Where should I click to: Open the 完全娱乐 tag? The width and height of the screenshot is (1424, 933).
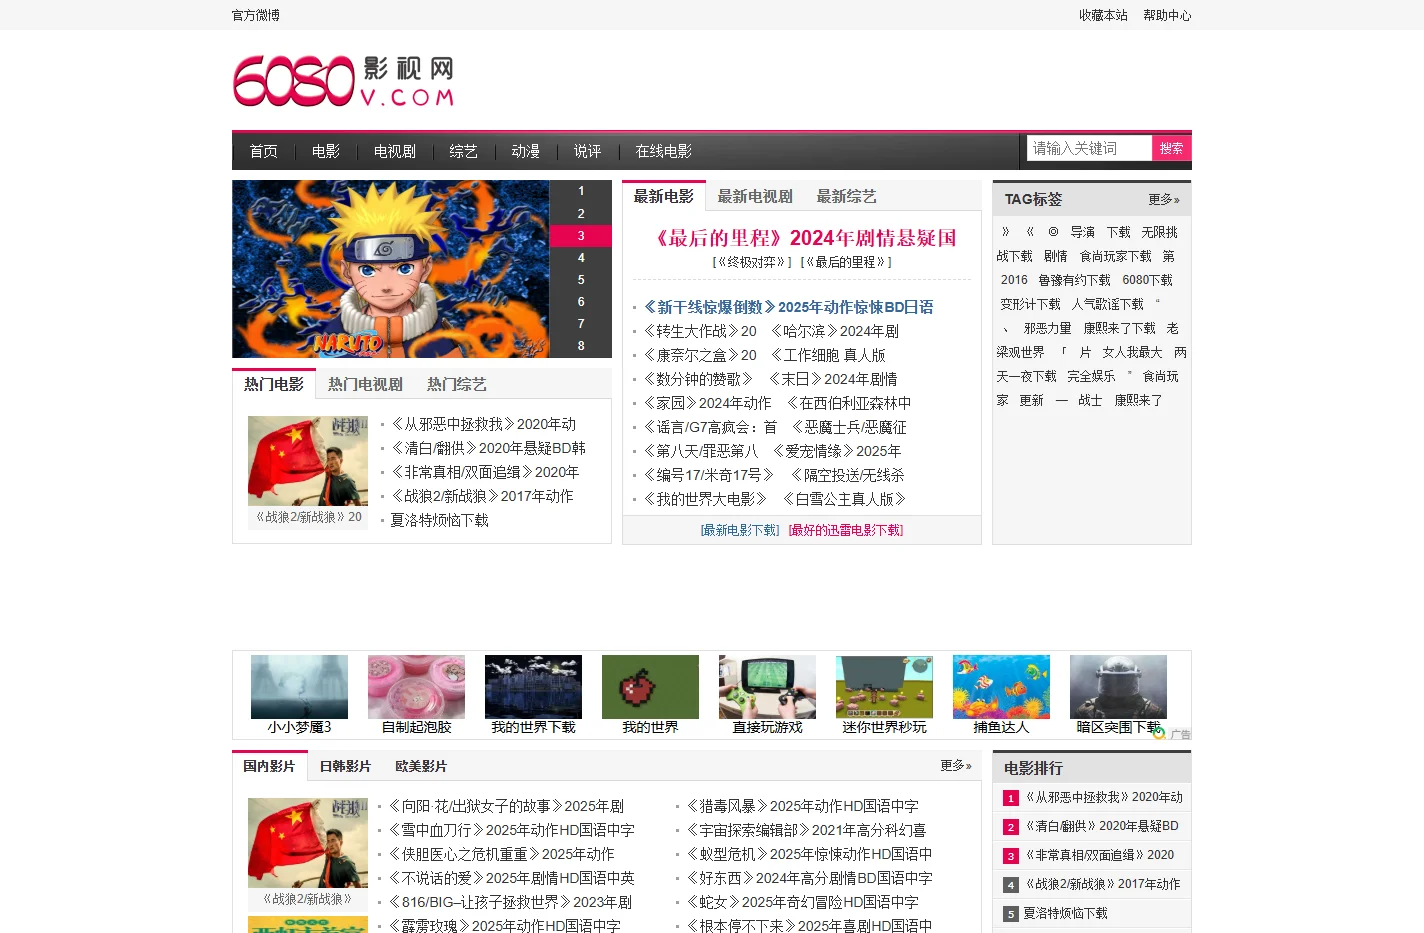pyautogui.click(x=1091, y=376)
